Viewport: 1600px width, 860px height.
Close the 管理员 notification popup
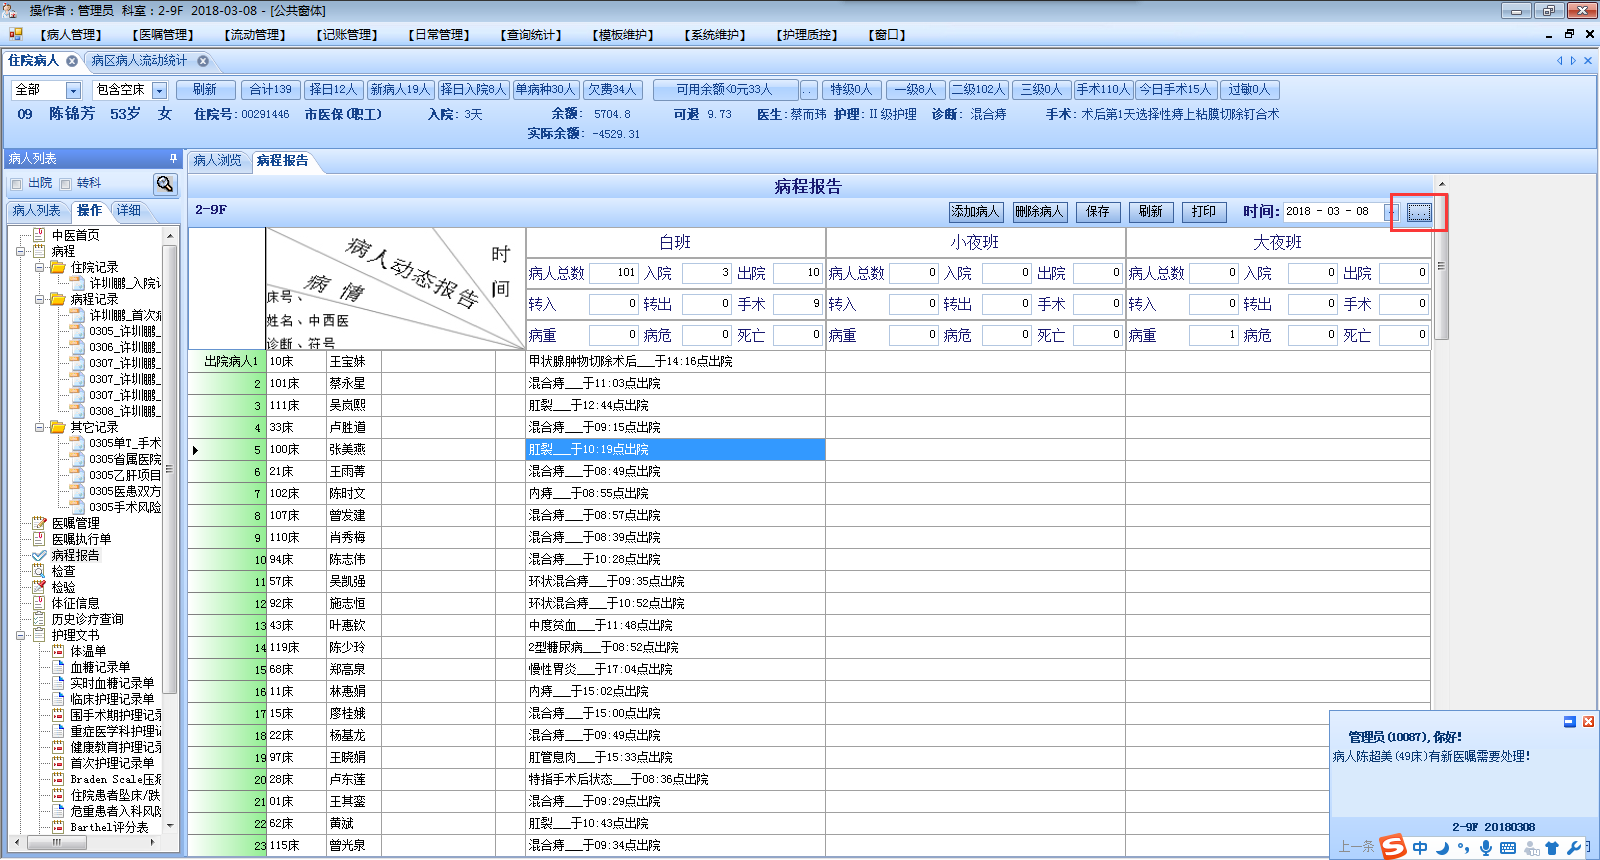tap(1588, 722)
